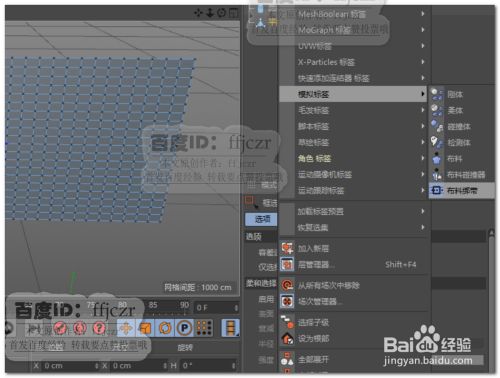Click the attribute panel scrollbar up arrow
Viewport: 500px width, 378px height.
pyautogui.click(x=491, y=233)
